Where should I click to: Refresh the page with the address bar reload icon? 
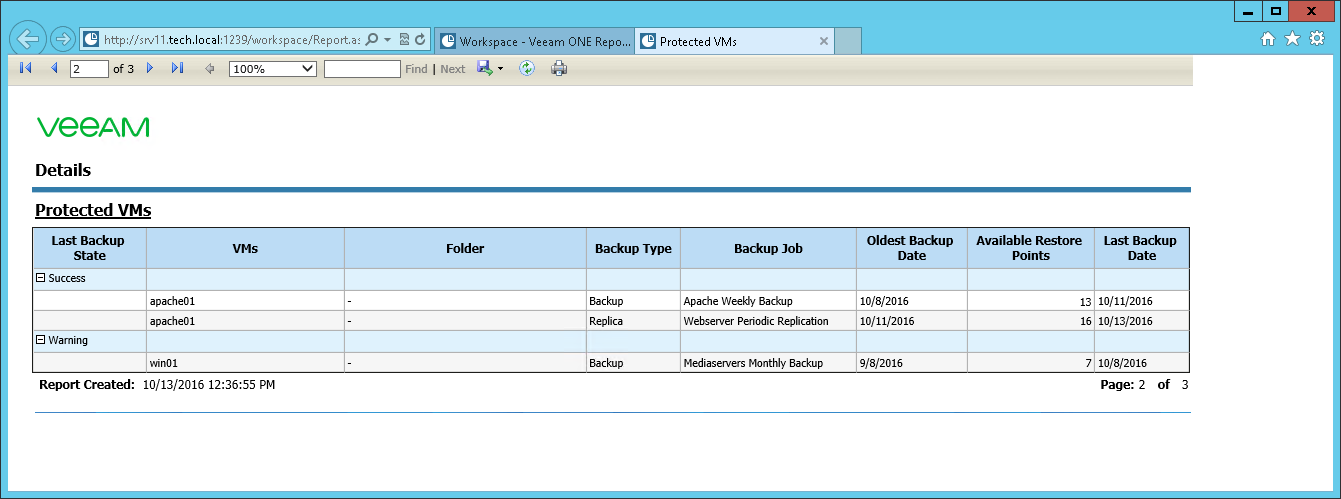(420, 40)
